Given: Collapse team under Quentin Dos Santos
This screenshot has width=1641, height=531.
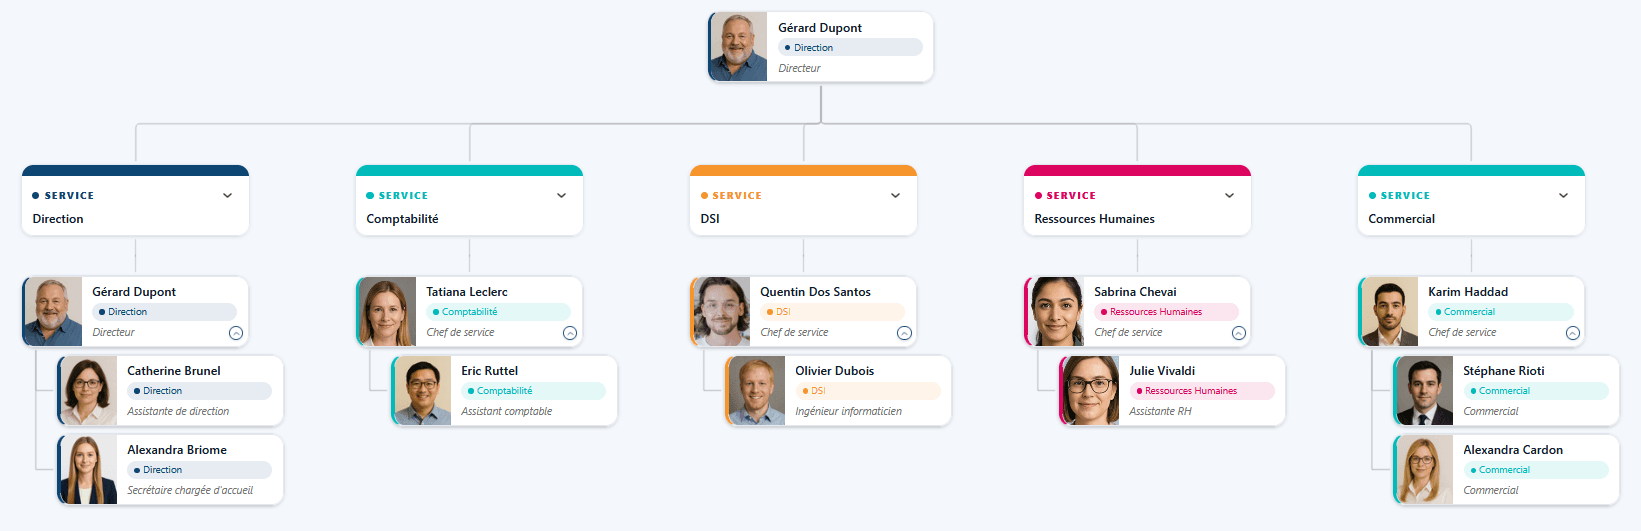Looking at the screenshot, I should (904, 333).
